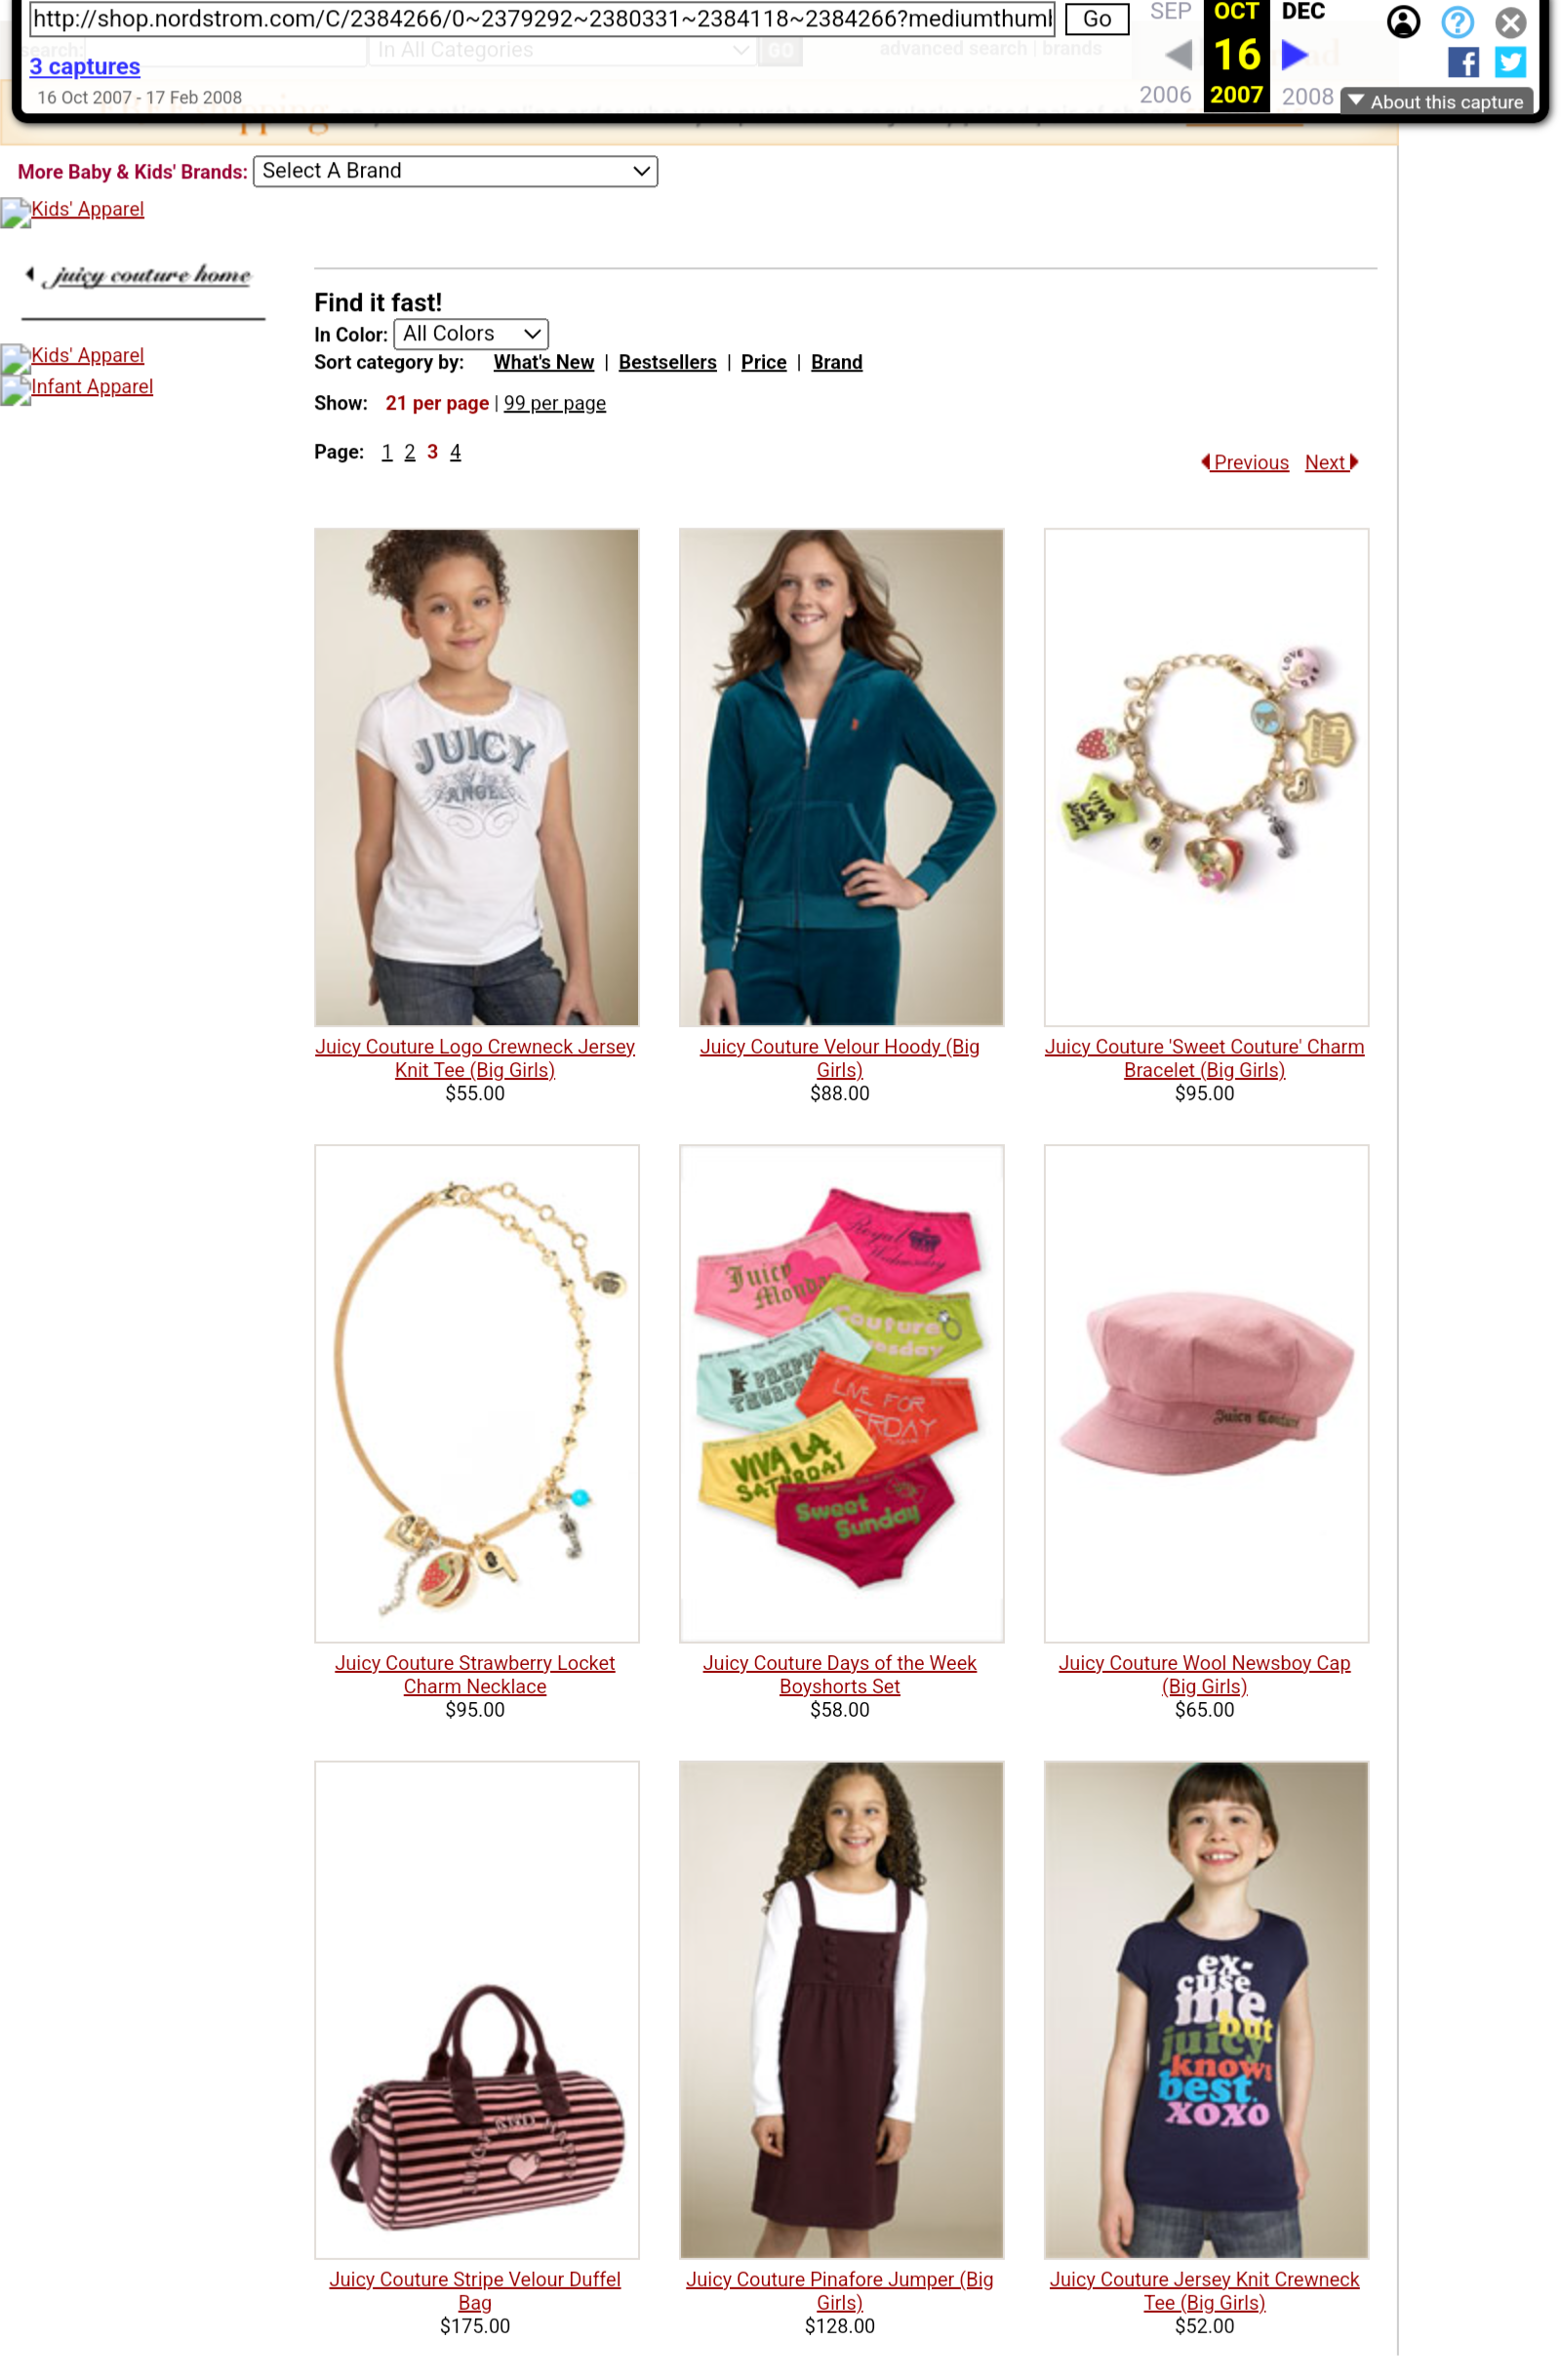Open the All Colors dropdown
This screenshot has height=2380, width=1561.
[470, 333]
